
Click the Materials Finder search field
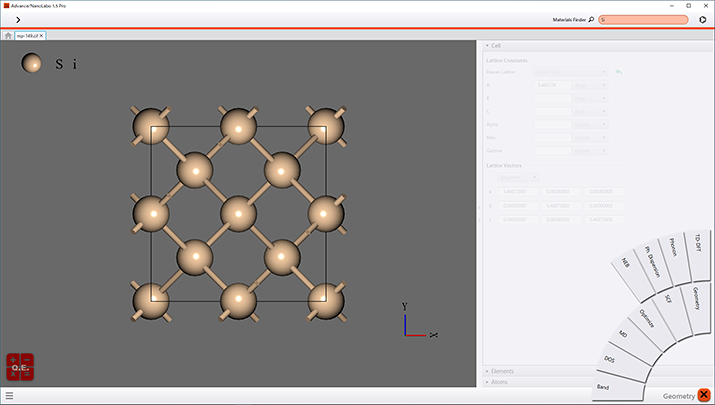pyautogui.click(x=643, y=20)
